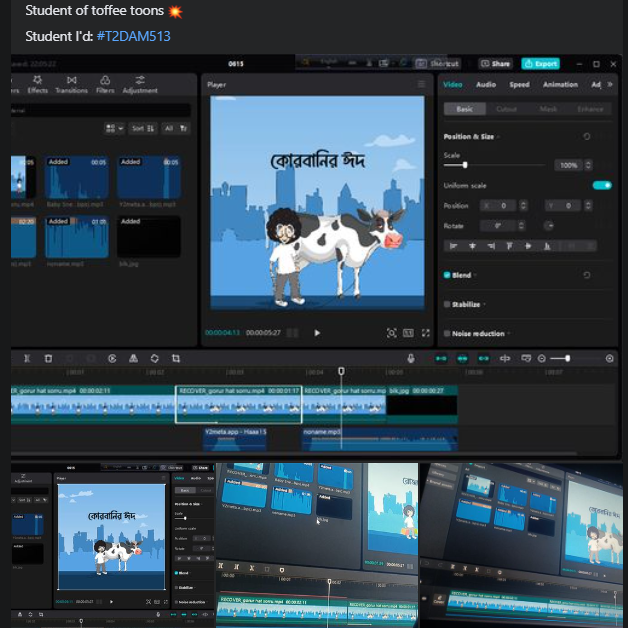Reset Position & Size with the reset icon
Viewport: 628px width, 628px height.
pos(586,136)
